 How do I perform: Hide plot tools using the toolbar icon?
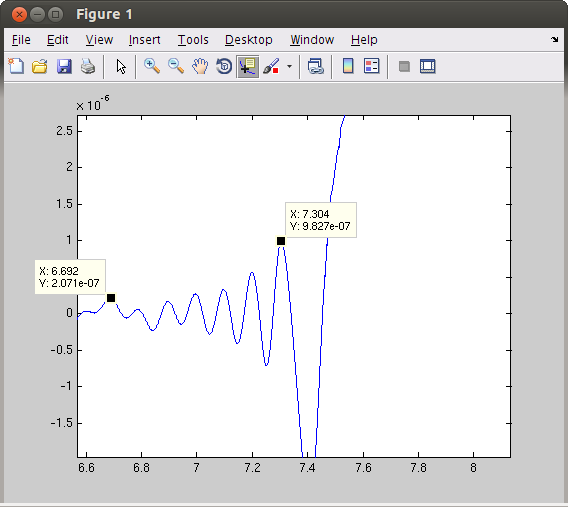[x=404, y=67]
